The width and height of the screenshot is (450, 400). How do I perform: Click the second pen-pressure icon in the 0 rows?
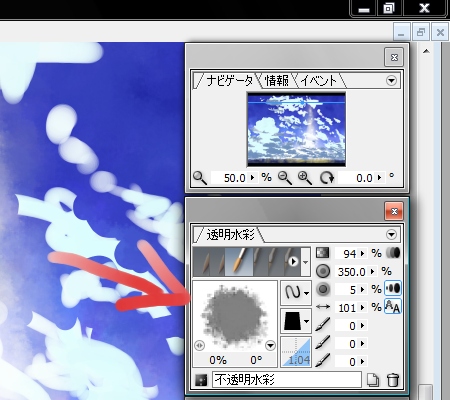(x=323, y=343)
